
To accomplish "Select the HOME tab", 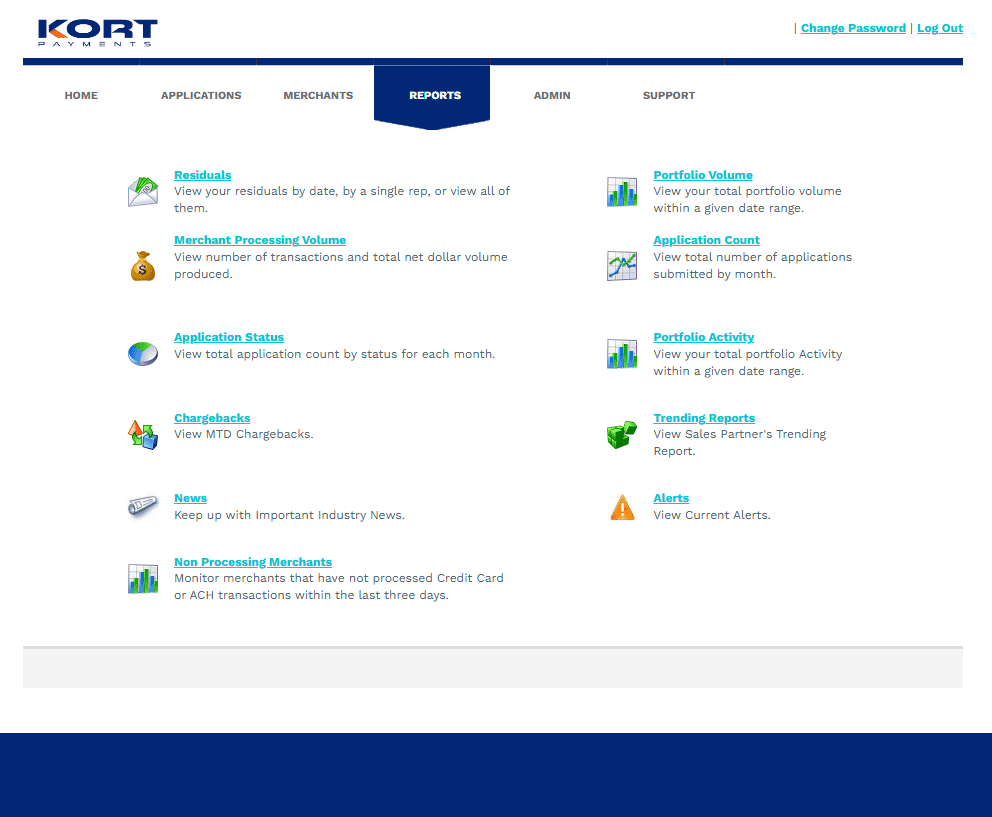I will (x=81, y=95).
